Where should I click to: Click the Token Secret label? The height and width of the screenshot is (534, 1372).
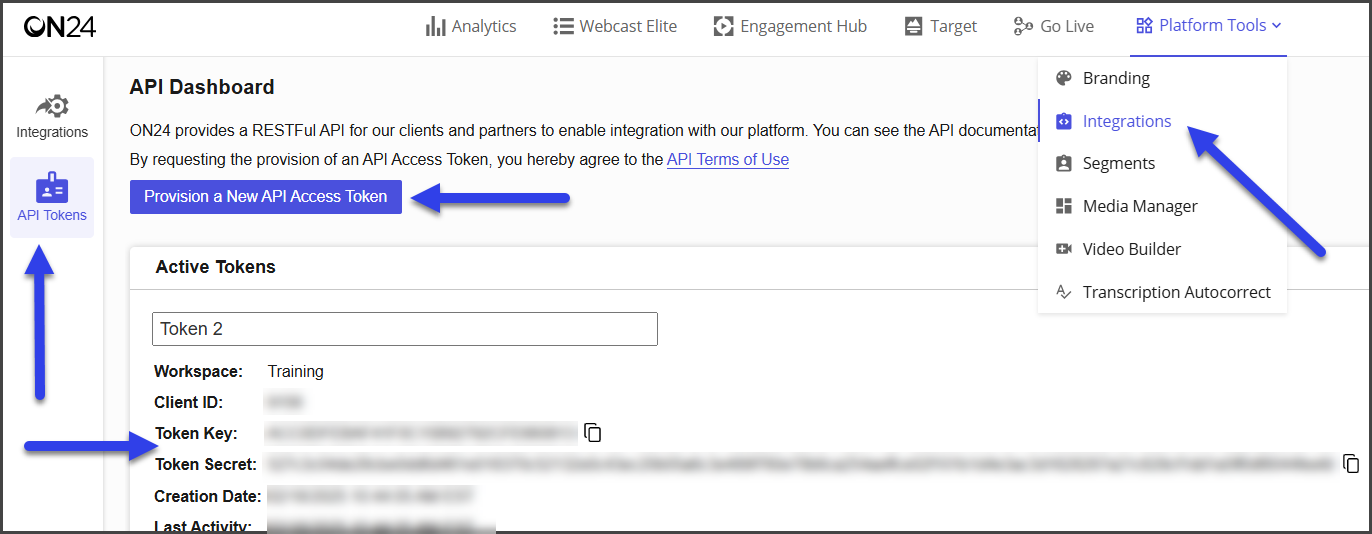(206, 464)
